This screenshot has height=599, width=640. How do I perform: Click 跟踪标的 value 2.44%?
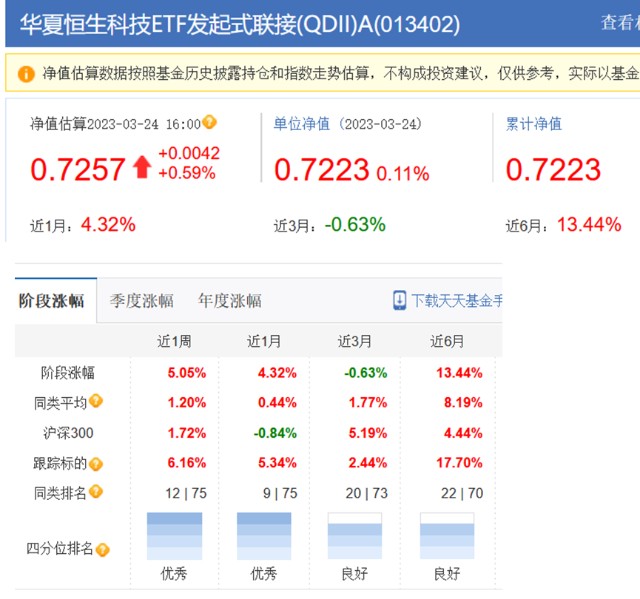coord(368,463)
